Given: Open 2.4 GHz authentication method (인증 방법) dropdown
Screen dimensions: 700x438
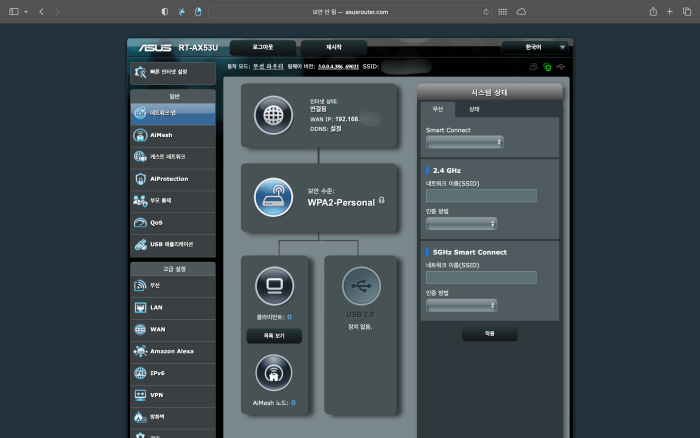Looking at the screenshot, I should [461, 223].
